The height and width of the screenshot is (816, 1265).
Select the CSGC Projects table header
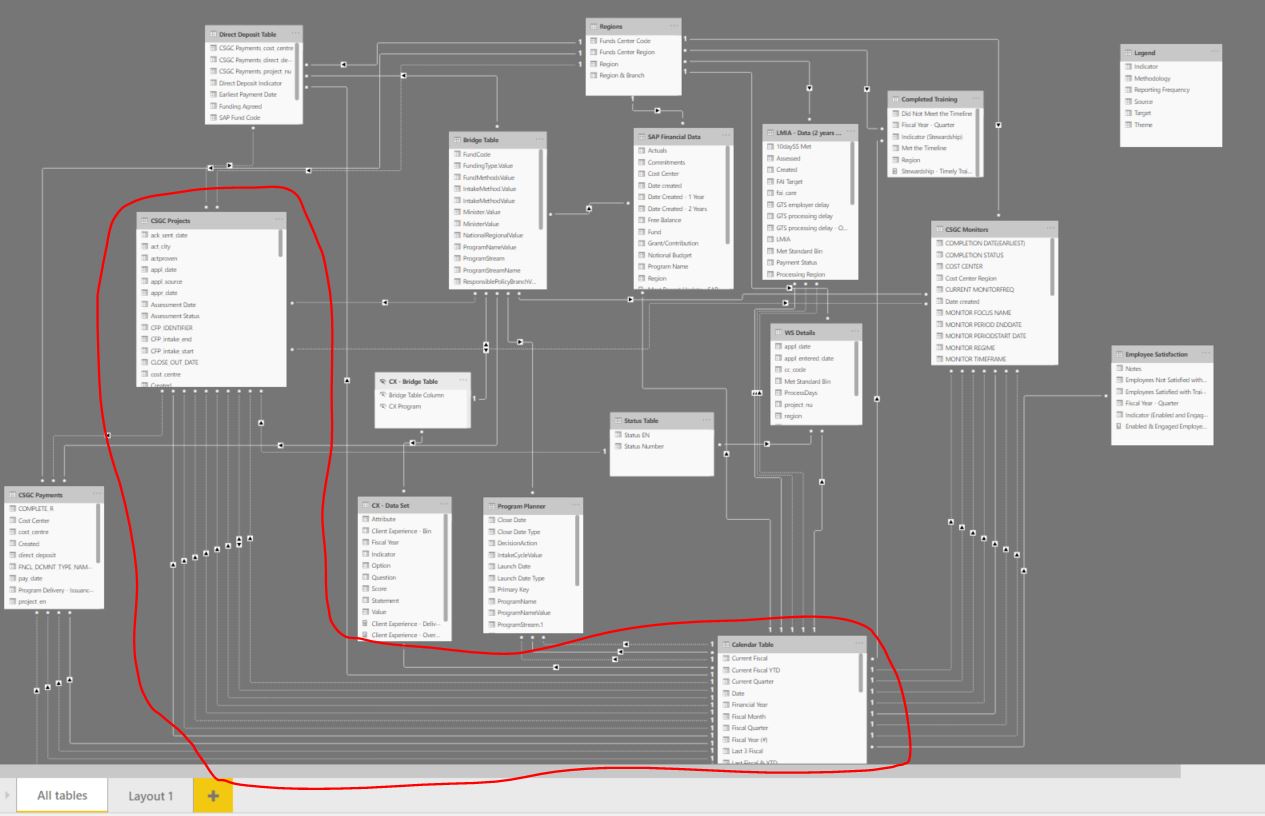[x=213, y=220]
